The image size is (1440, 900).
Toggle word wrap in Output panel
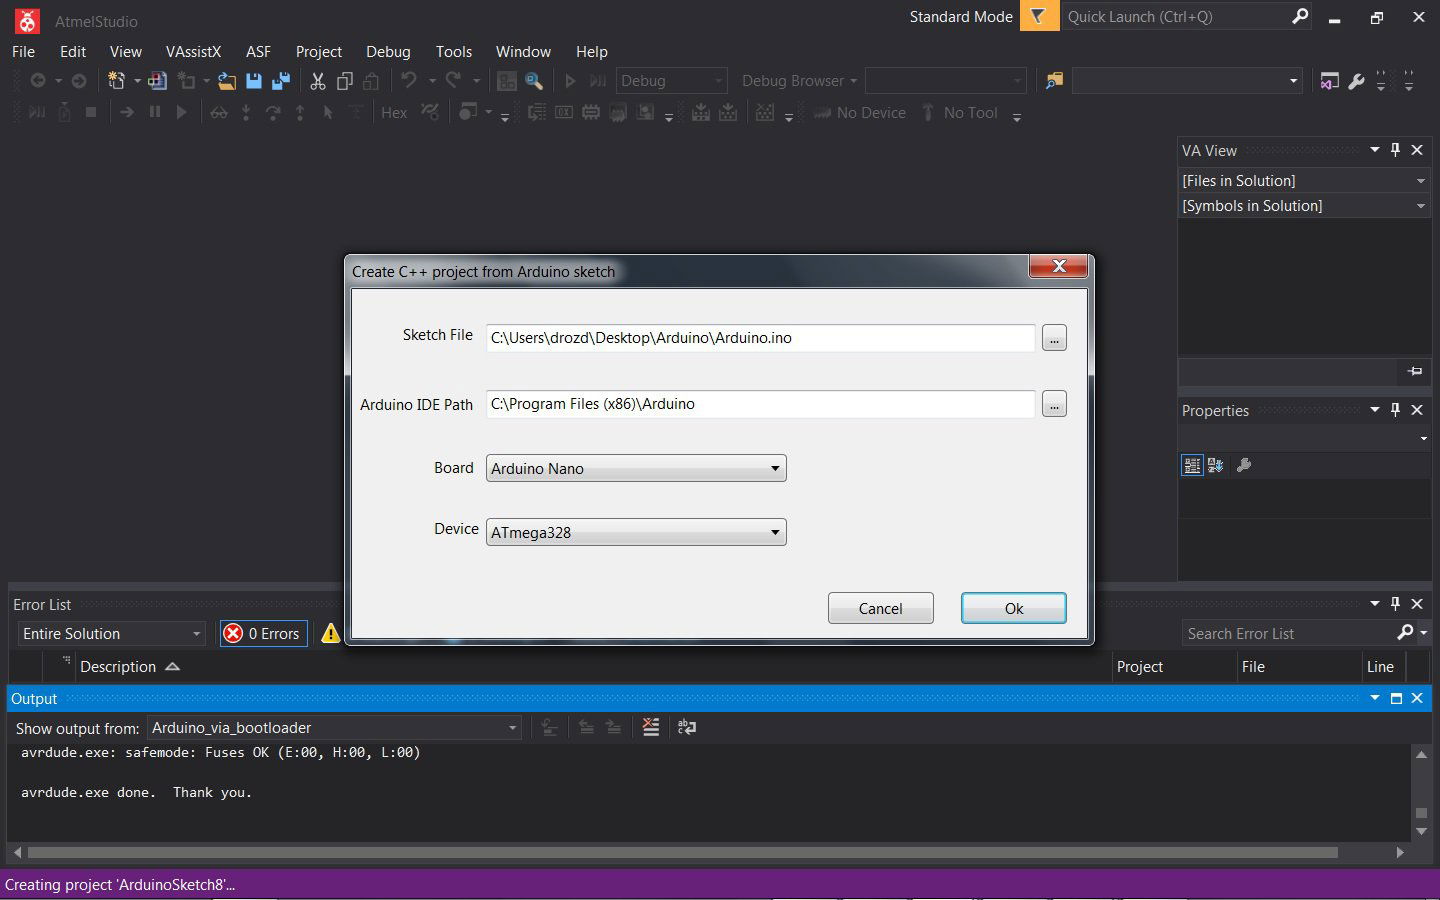687,727
